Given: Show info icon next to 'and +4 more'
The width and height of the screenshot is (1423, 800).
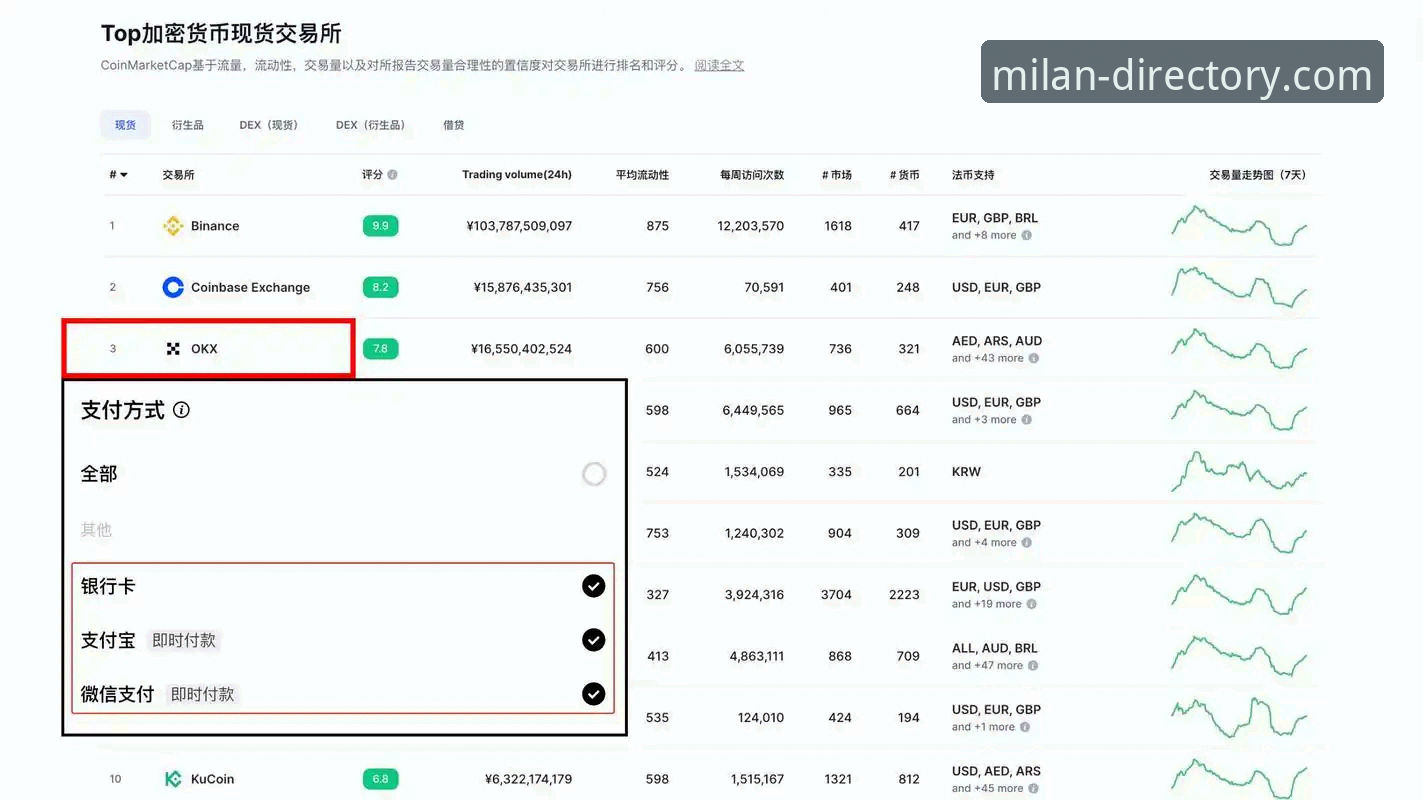Looking at the screenshot, I should pos(1026,543).
